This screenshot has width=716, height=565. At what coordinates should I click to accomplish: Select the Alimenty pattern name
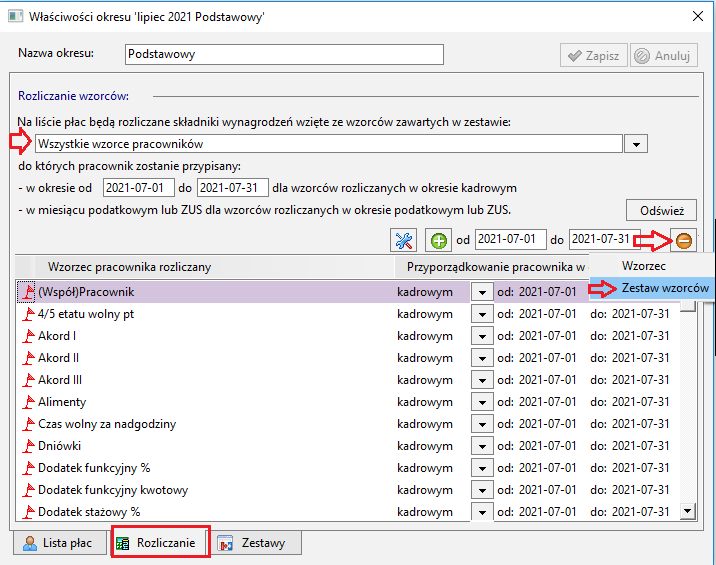pyautogui.click(x=62, y=402)
